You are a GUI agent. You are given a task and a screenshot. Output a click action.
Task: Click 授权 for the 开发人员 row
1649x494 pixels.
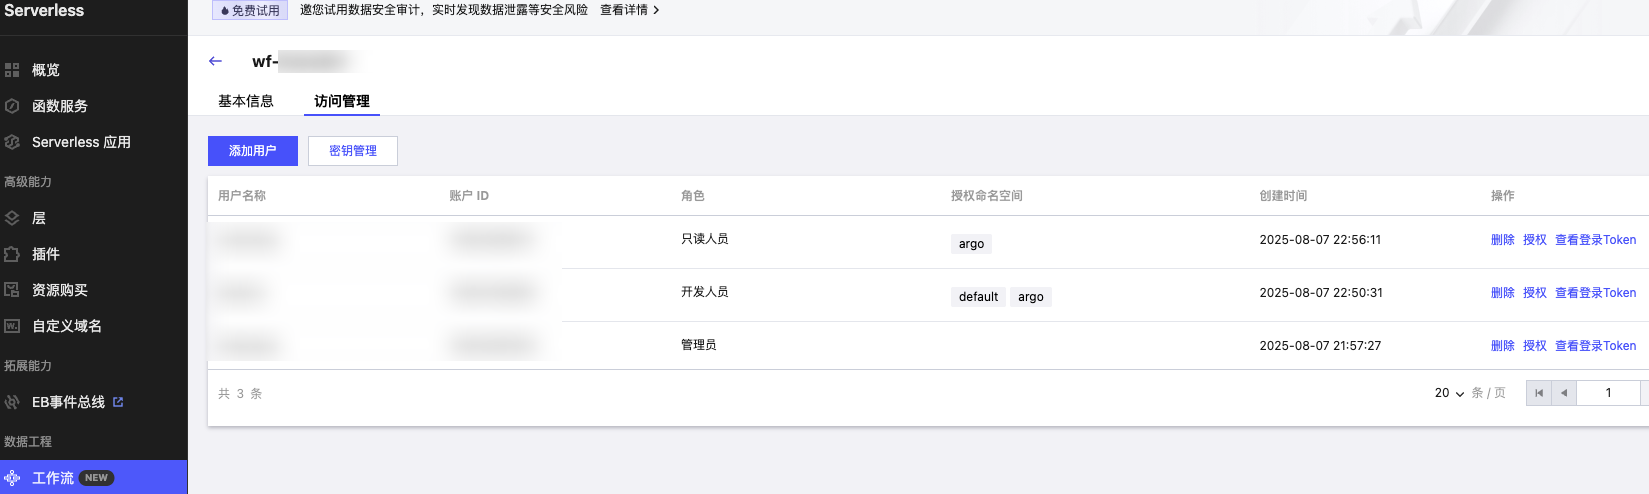(x=1534, y=293)
